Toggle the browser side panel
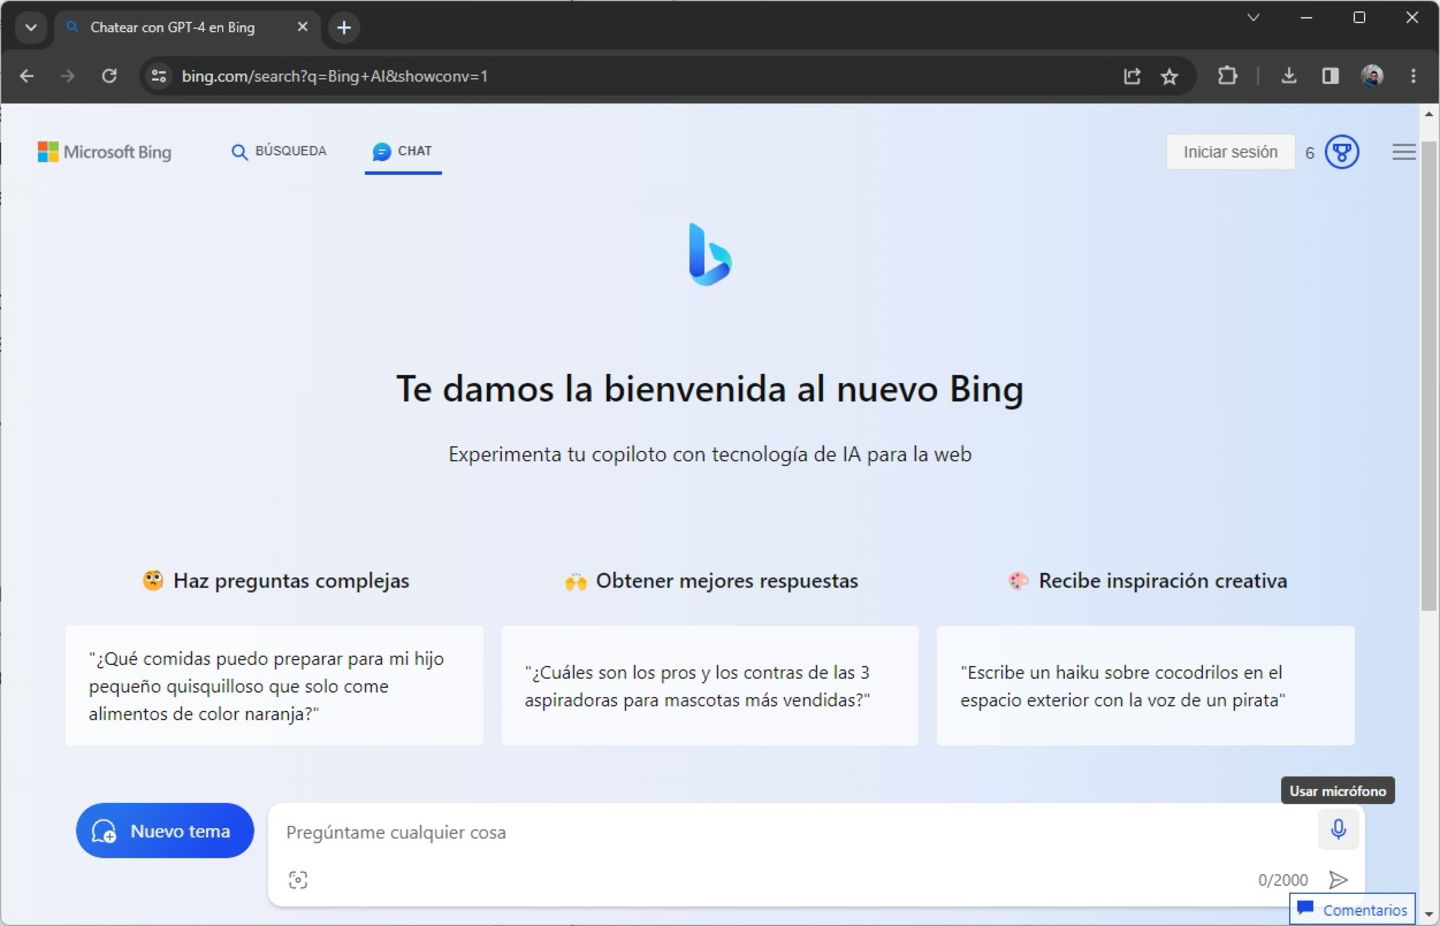 pos(1330,76)
